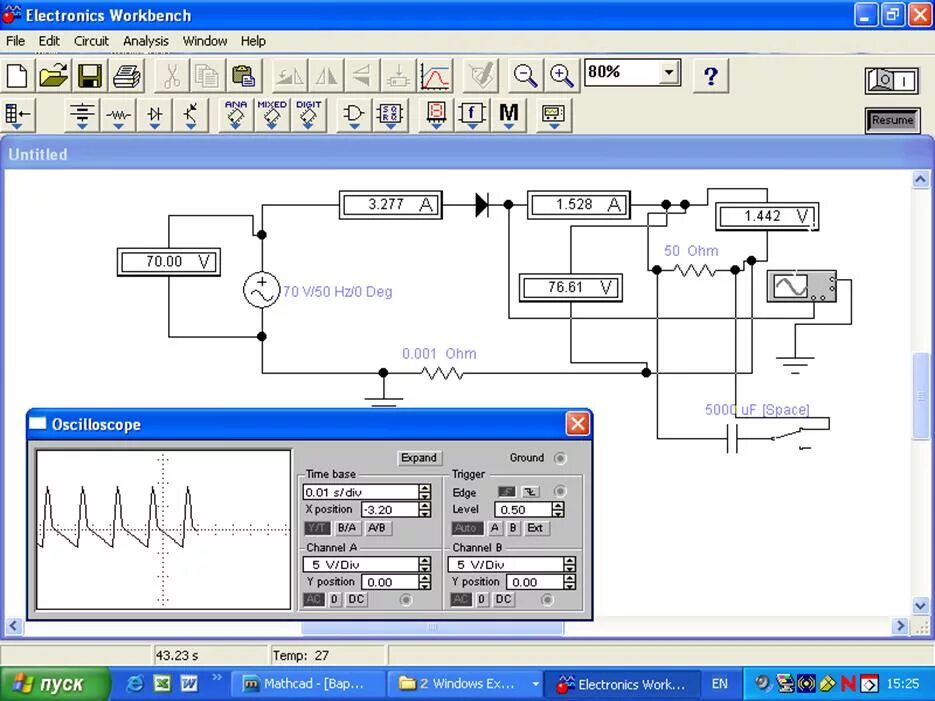Open the Windows Start (пуск) button
935x701 pixels.
(x=55, y=684)
